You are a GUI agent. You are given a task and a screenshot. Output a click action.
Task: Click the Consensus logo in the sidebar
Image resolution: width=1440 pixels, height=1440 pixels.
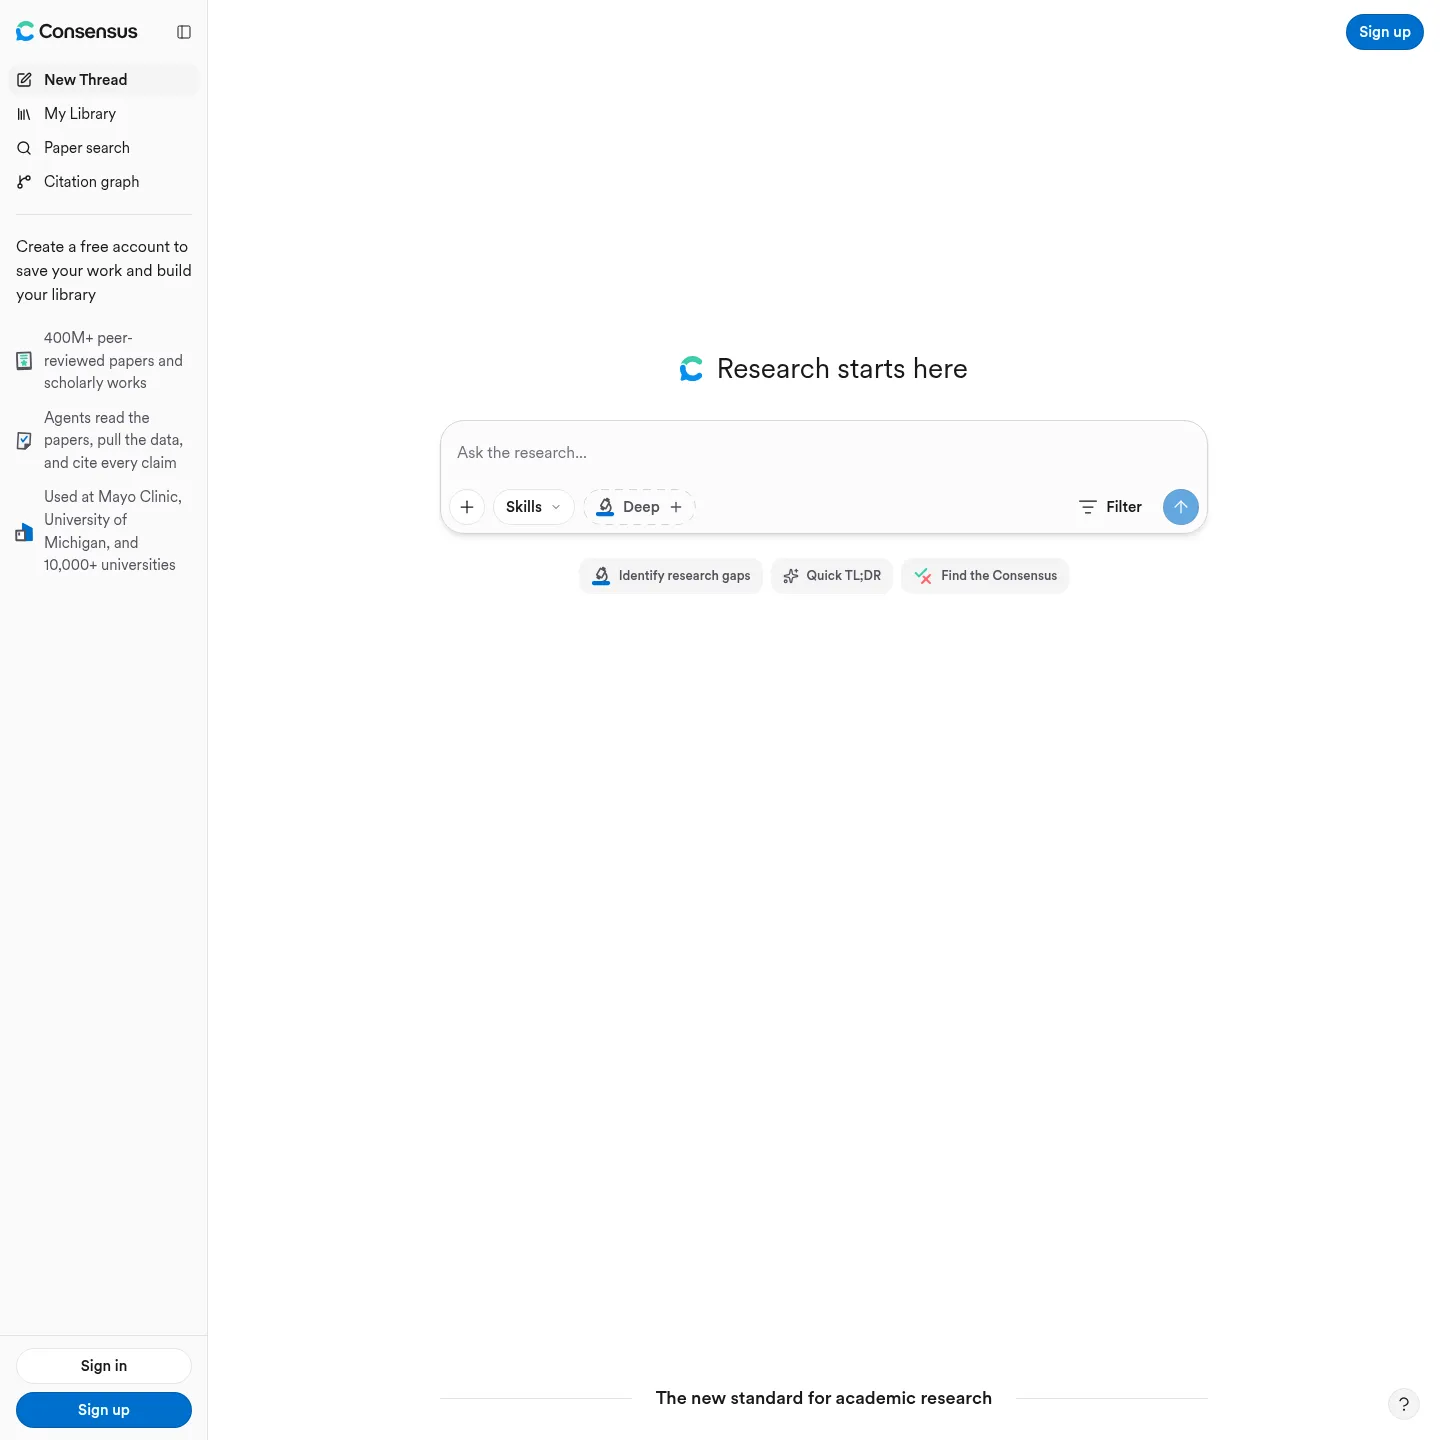coord(77,32)
